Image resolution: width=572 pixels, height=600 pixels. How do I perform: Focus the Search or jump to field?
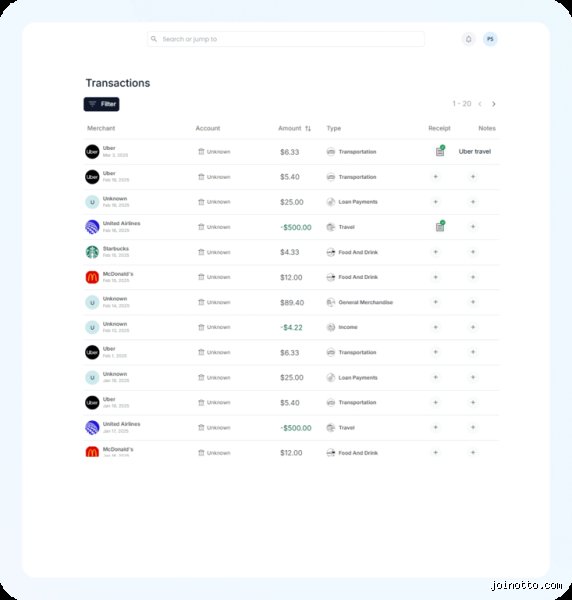click(x=286, y=39)
